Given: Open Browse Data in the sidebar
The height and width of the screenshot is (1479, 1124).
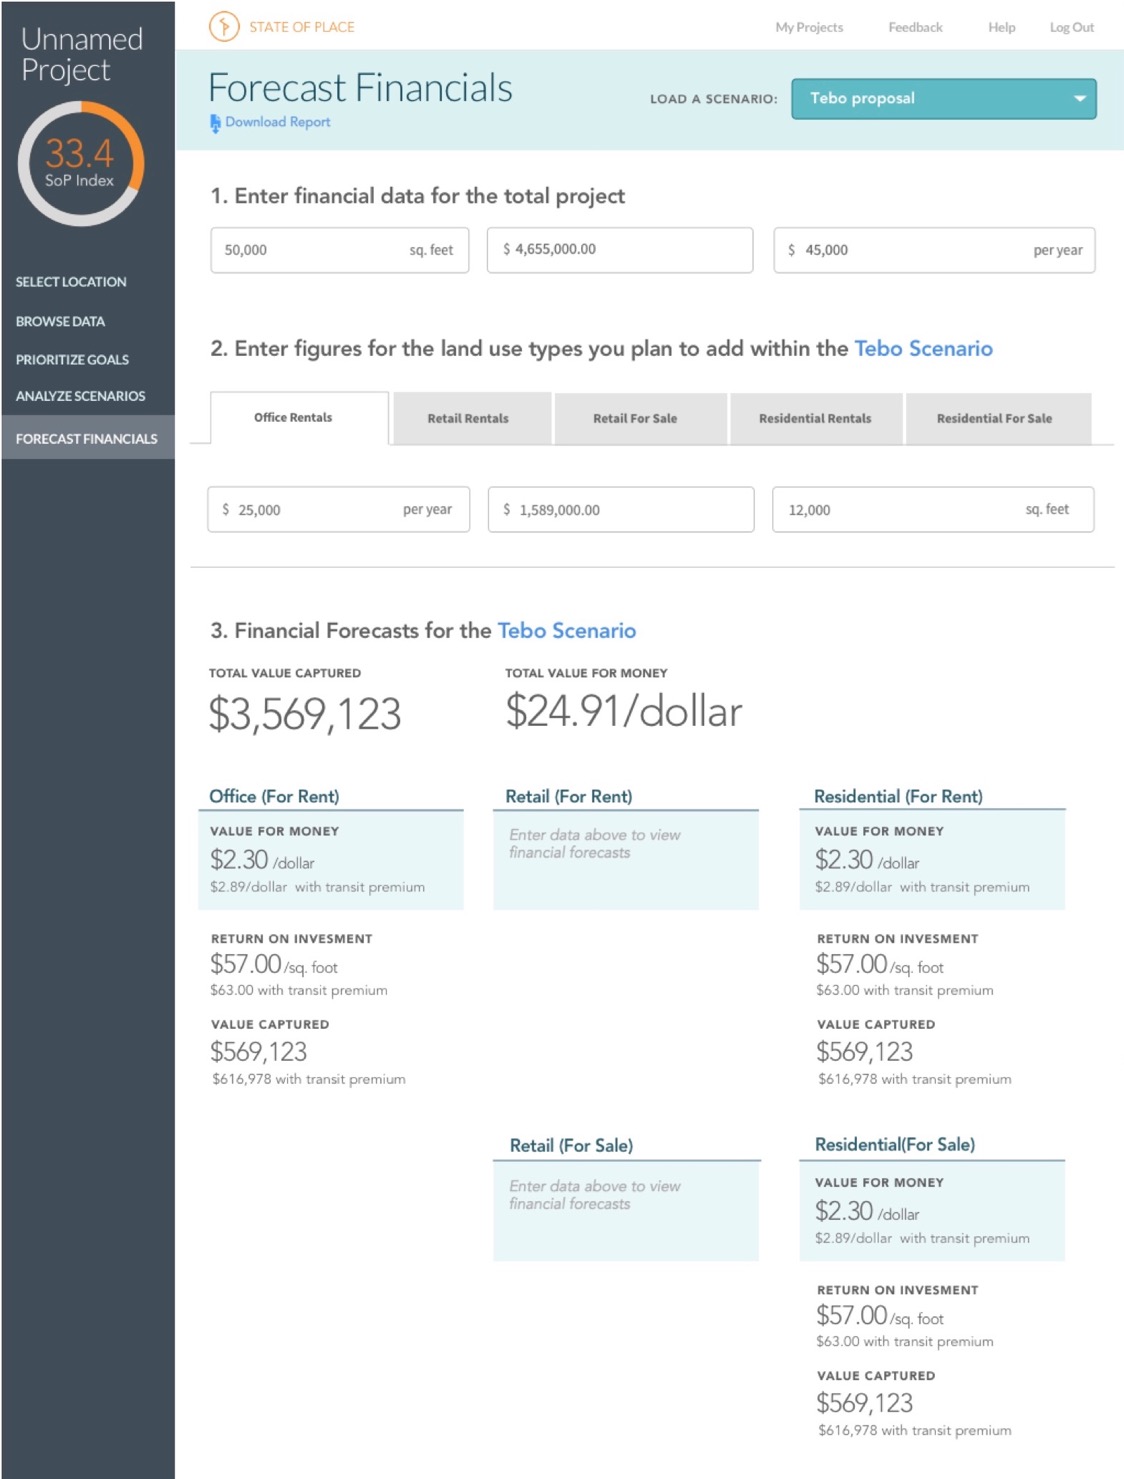Looking at the screenshot, I should pos(60,321).
